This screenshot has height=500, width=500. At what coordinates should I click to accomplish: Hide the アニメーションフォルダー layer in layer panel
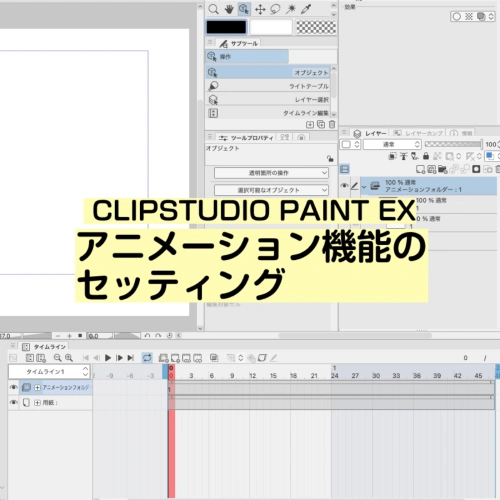[344, 186]
